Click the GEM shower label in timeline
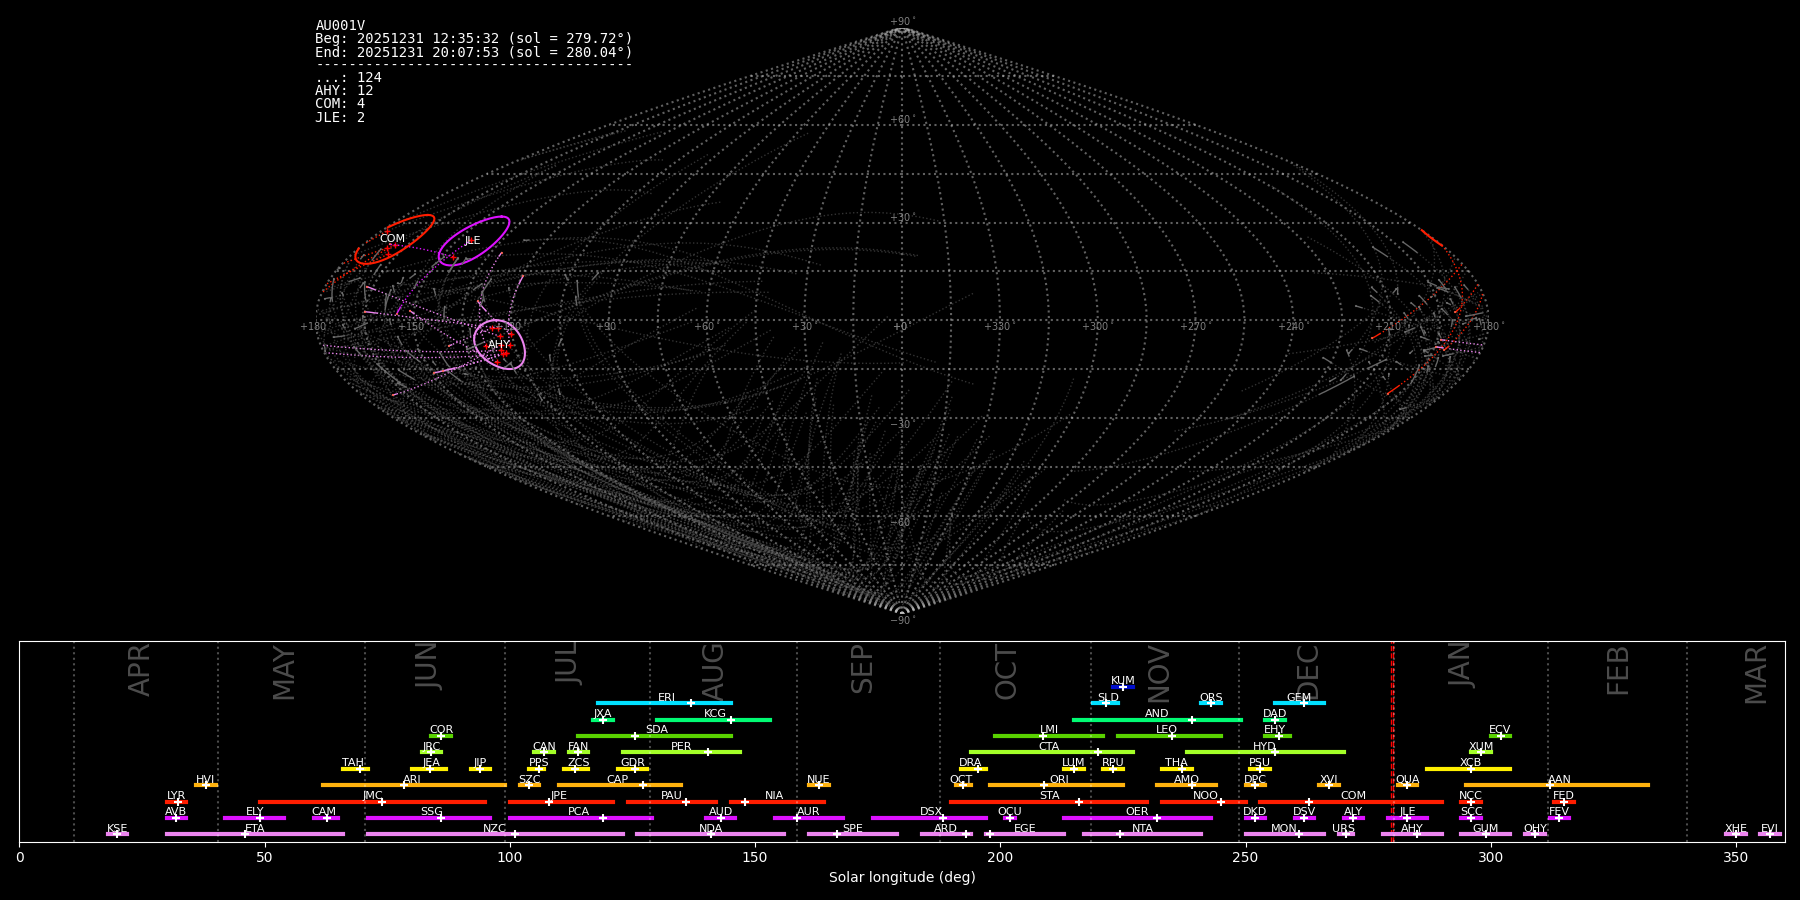 click(x=1298, y=698)
